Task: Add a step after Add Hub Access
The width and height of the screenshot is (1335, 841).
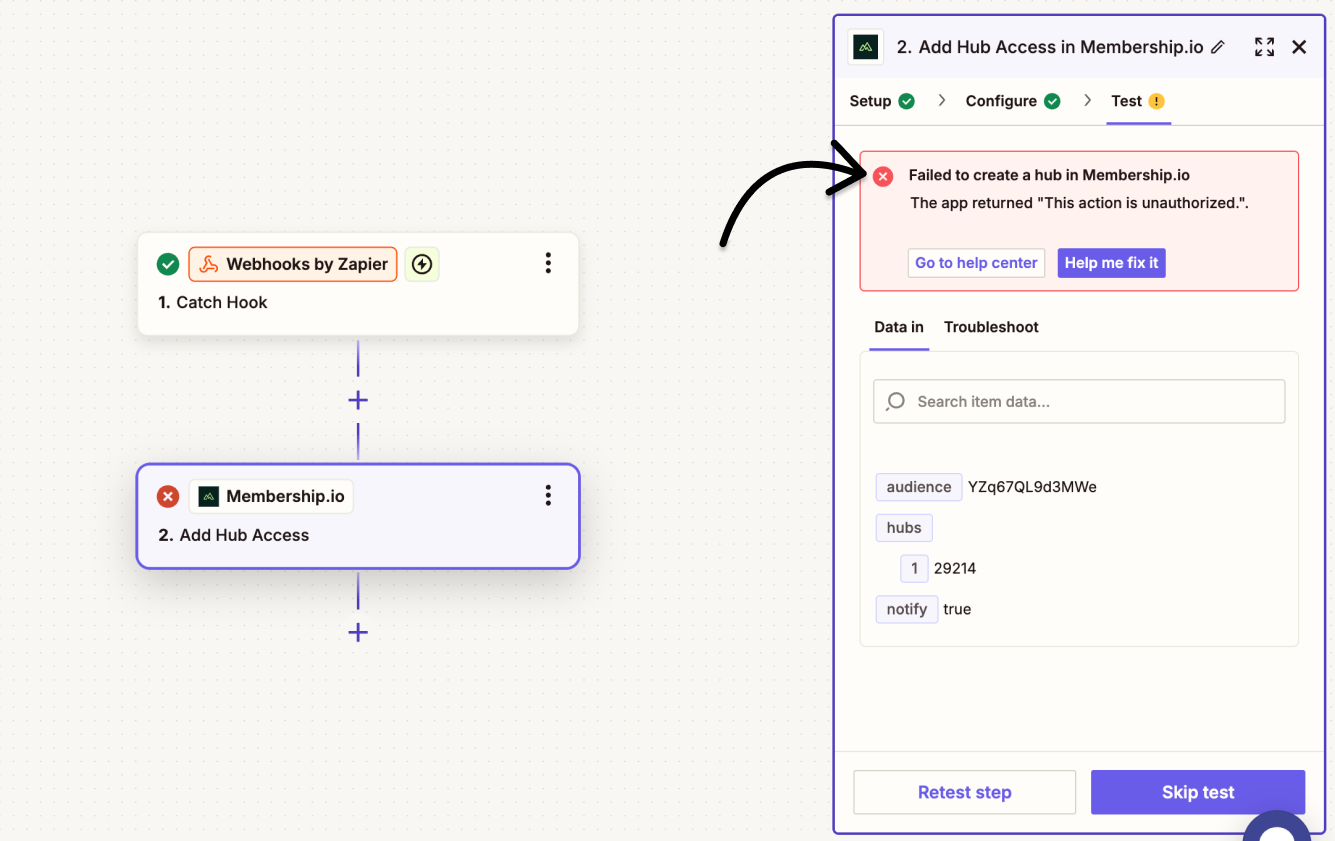Action: tap(358, 632)
